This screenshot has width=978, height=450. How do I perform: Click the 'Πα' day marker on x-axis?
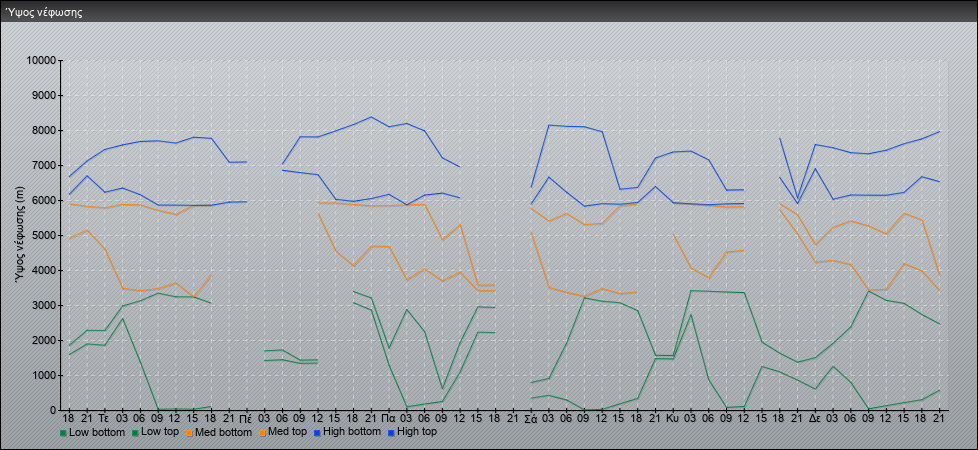(388, 417)
